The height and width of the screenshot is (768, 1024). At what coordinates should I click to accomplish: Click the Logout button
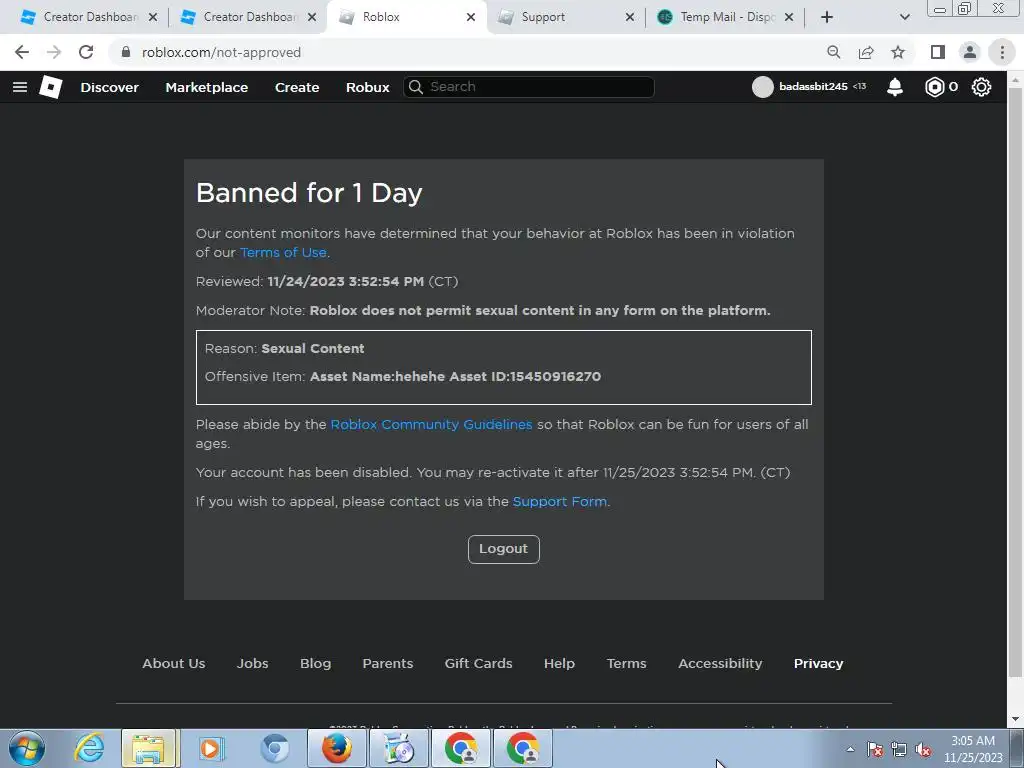click(504, 549)
